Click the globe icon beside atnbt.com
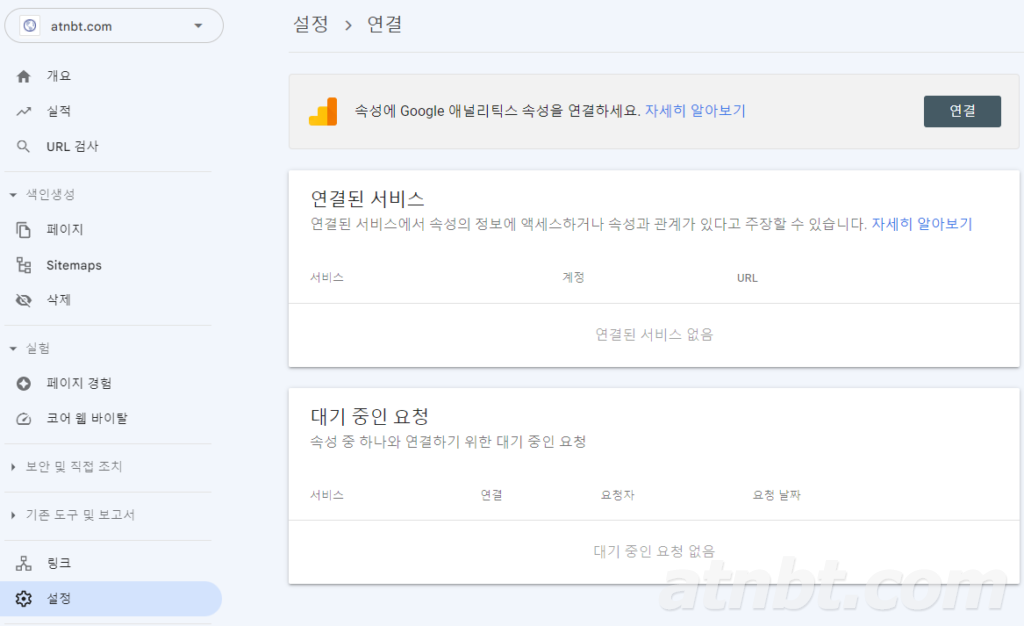Viewport: 1024px width, 626px height. click(x=29, y=26)
